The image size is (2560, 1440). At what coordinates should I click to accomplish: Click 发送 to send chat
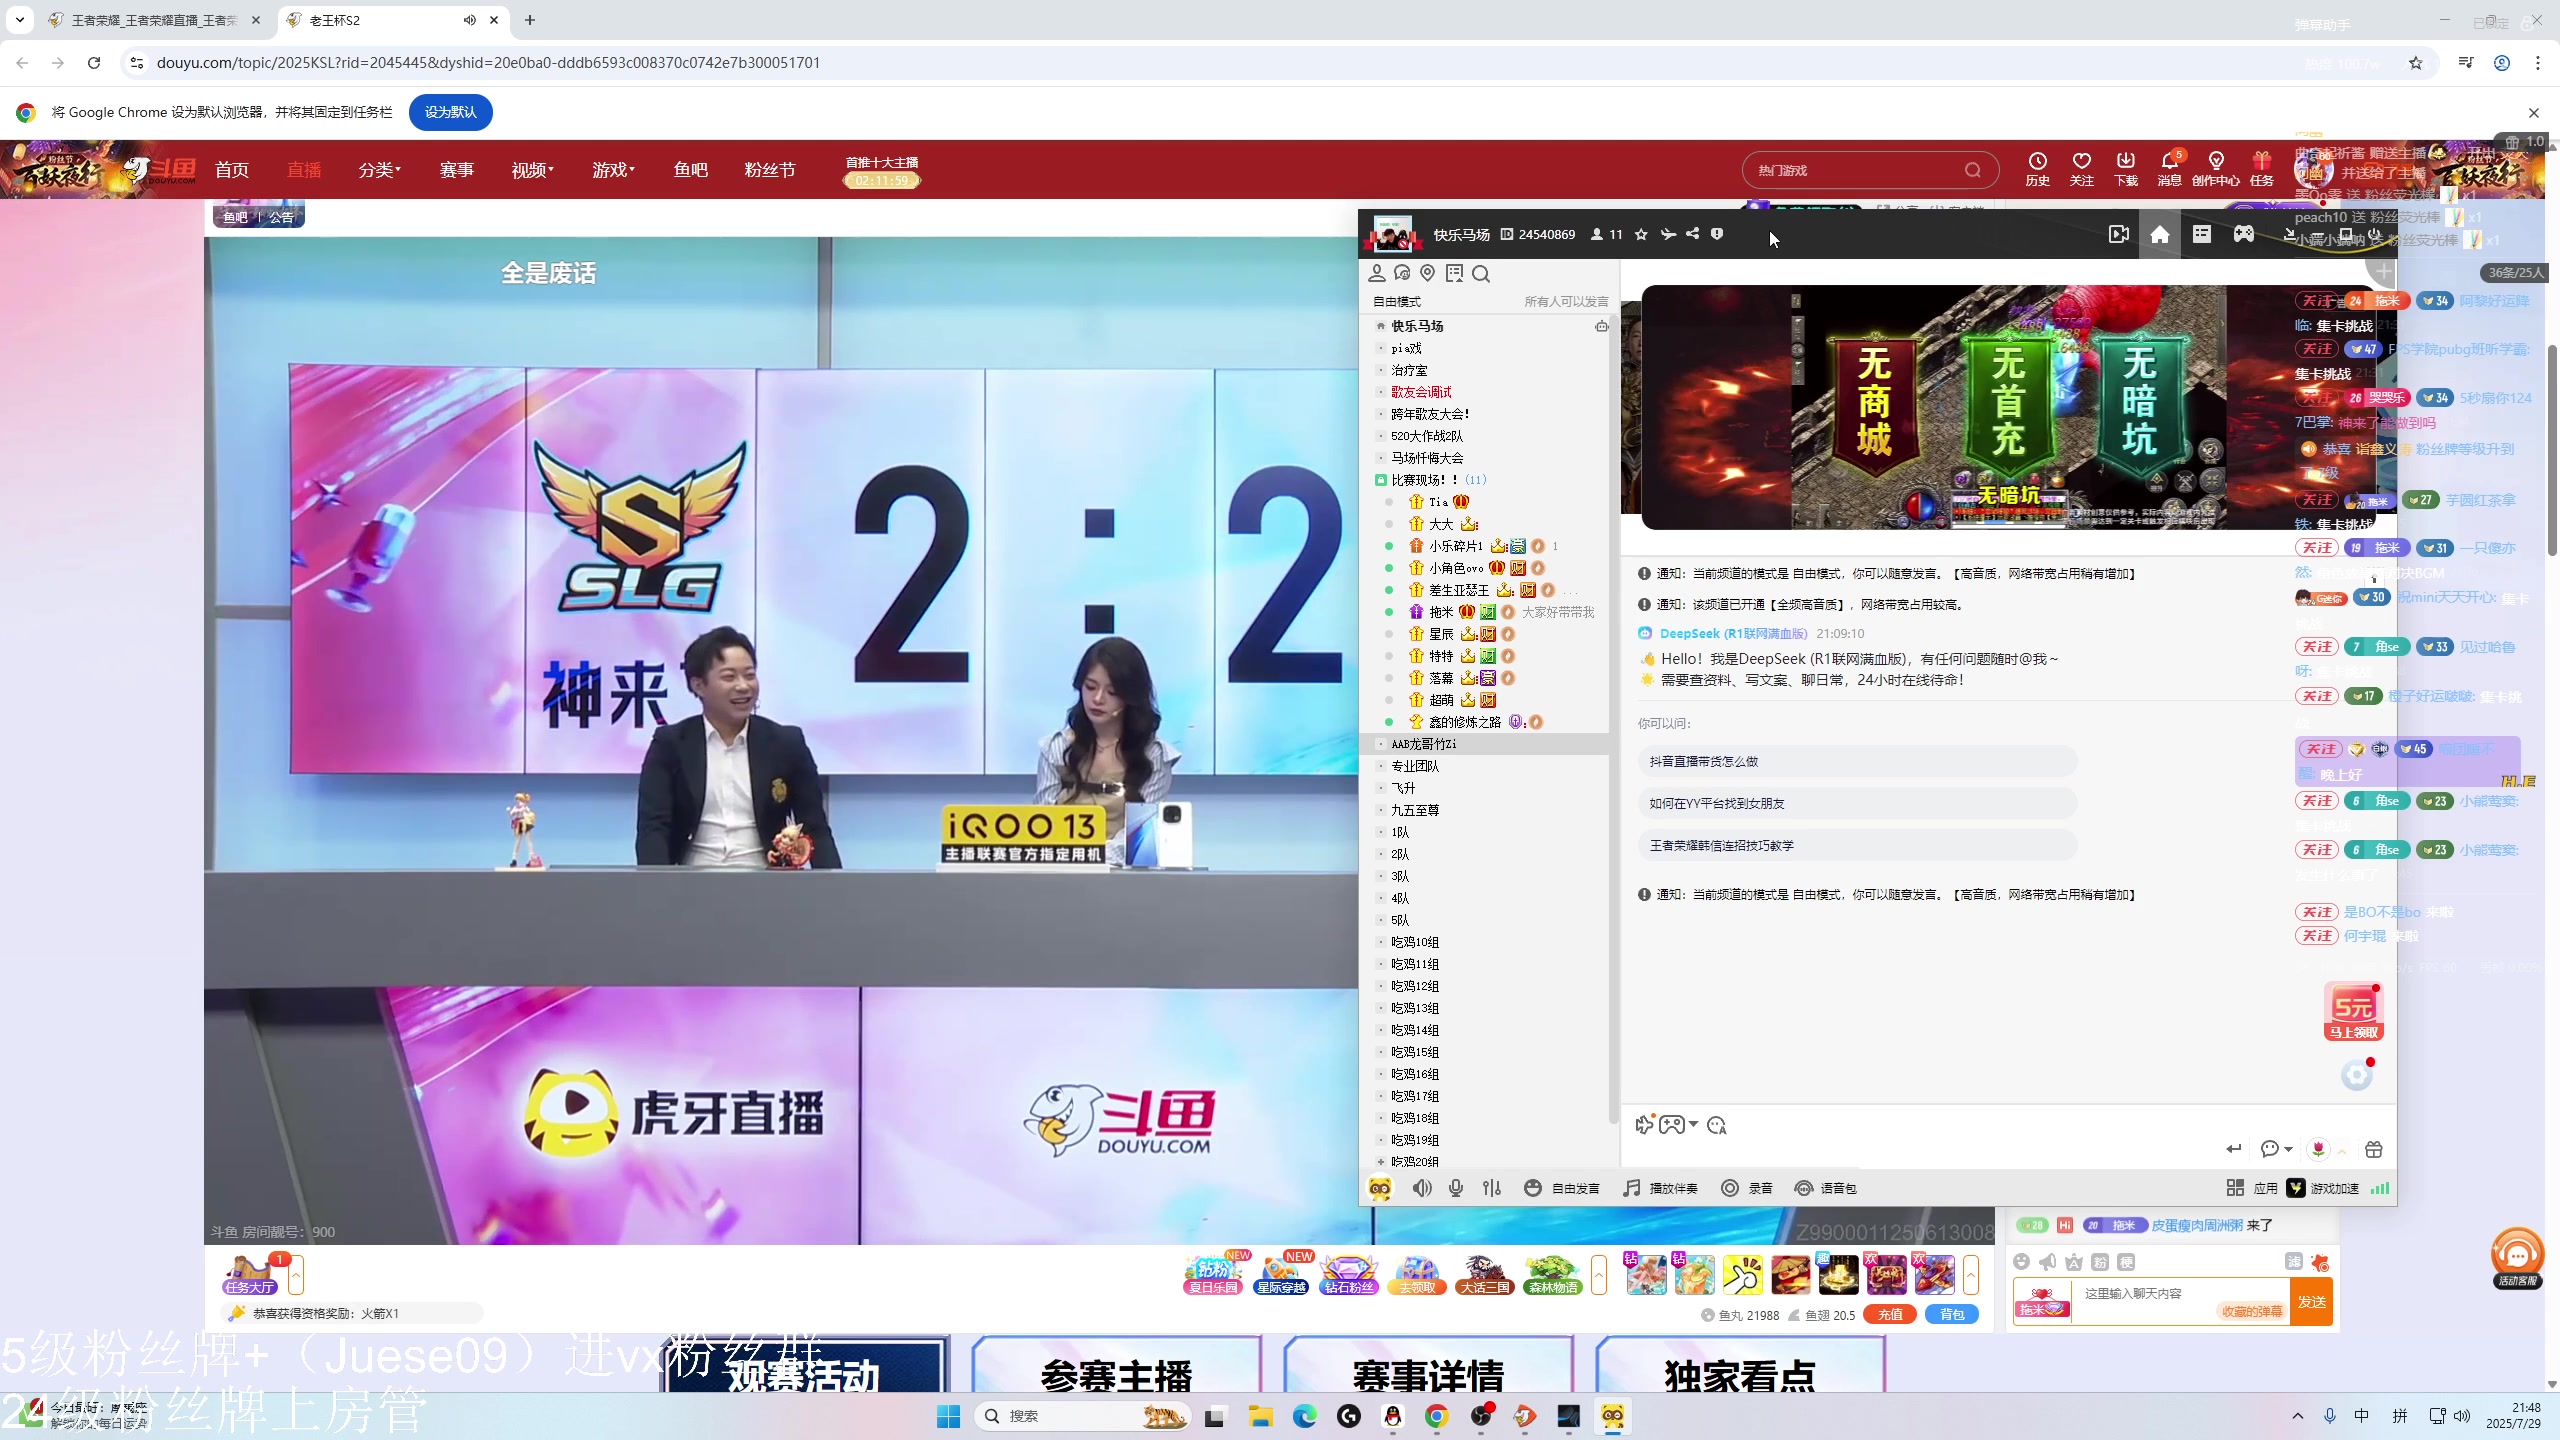click(2311, 1302)
